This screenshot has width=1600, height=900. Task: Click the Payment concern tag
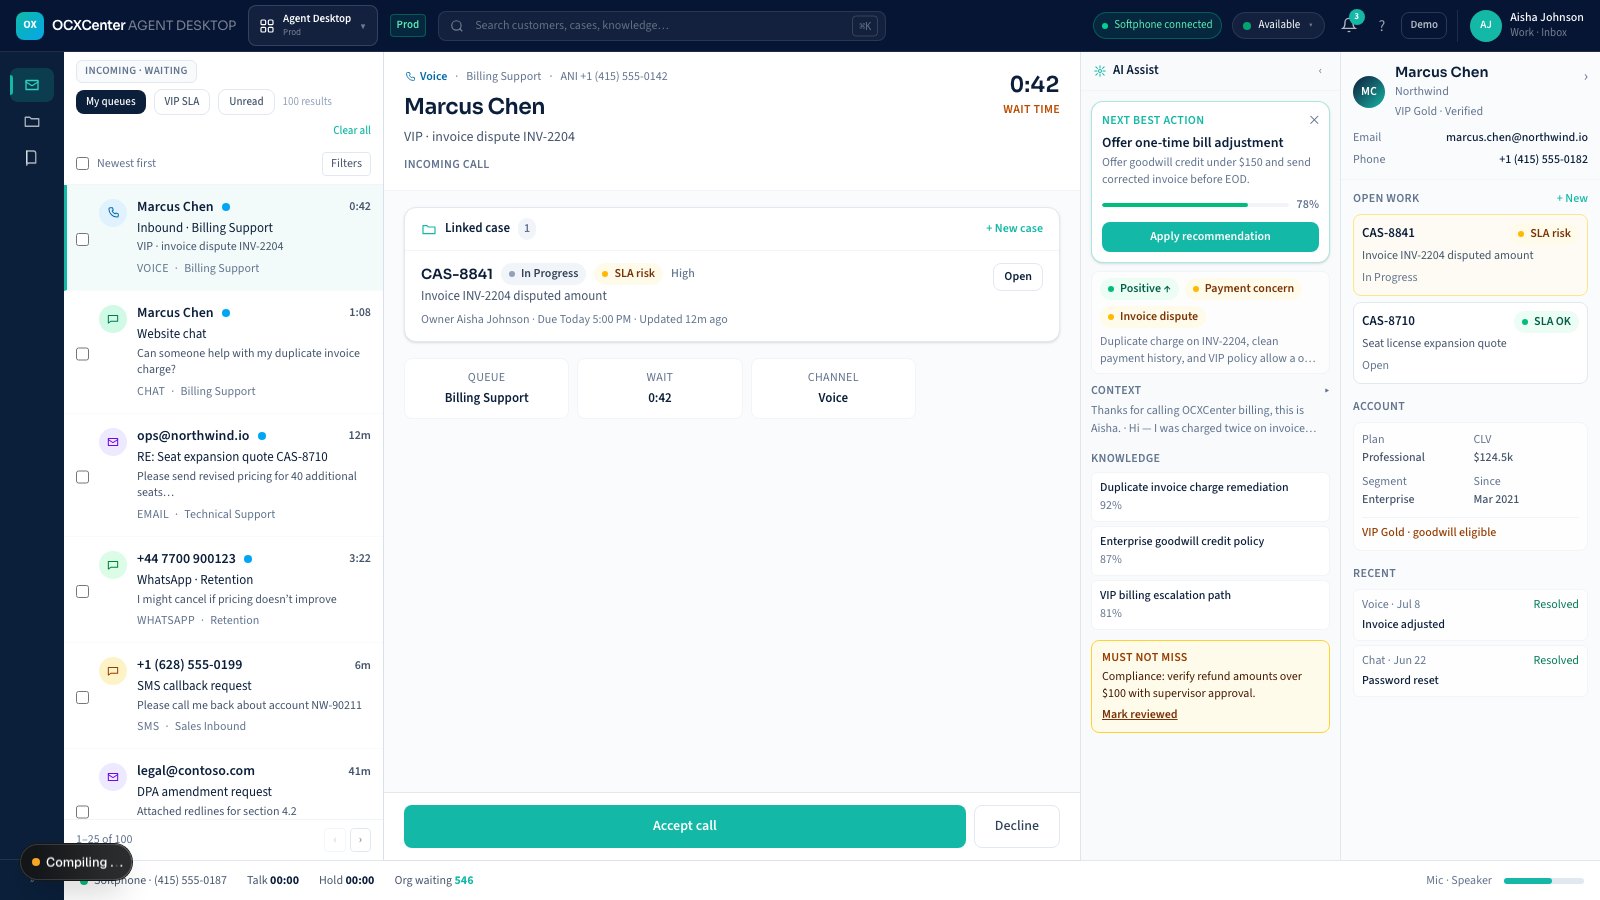coord(1243,289)
